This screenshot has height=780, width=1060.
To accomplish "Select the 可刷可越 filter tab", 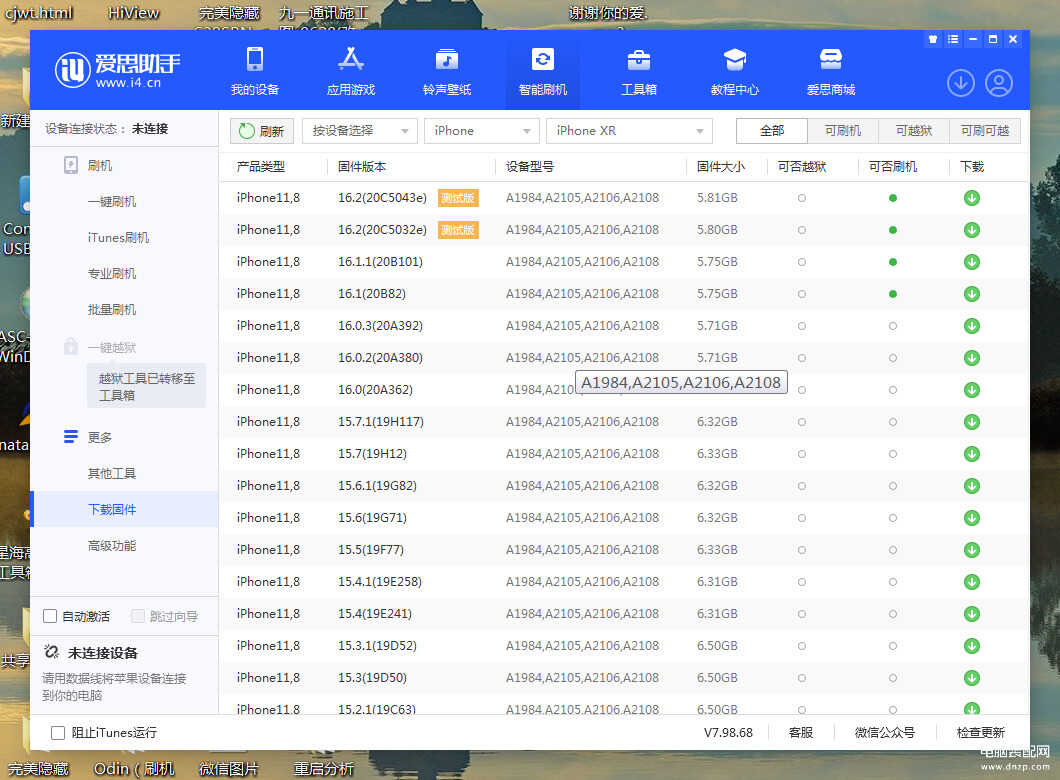I will click(x=985, y=130).
